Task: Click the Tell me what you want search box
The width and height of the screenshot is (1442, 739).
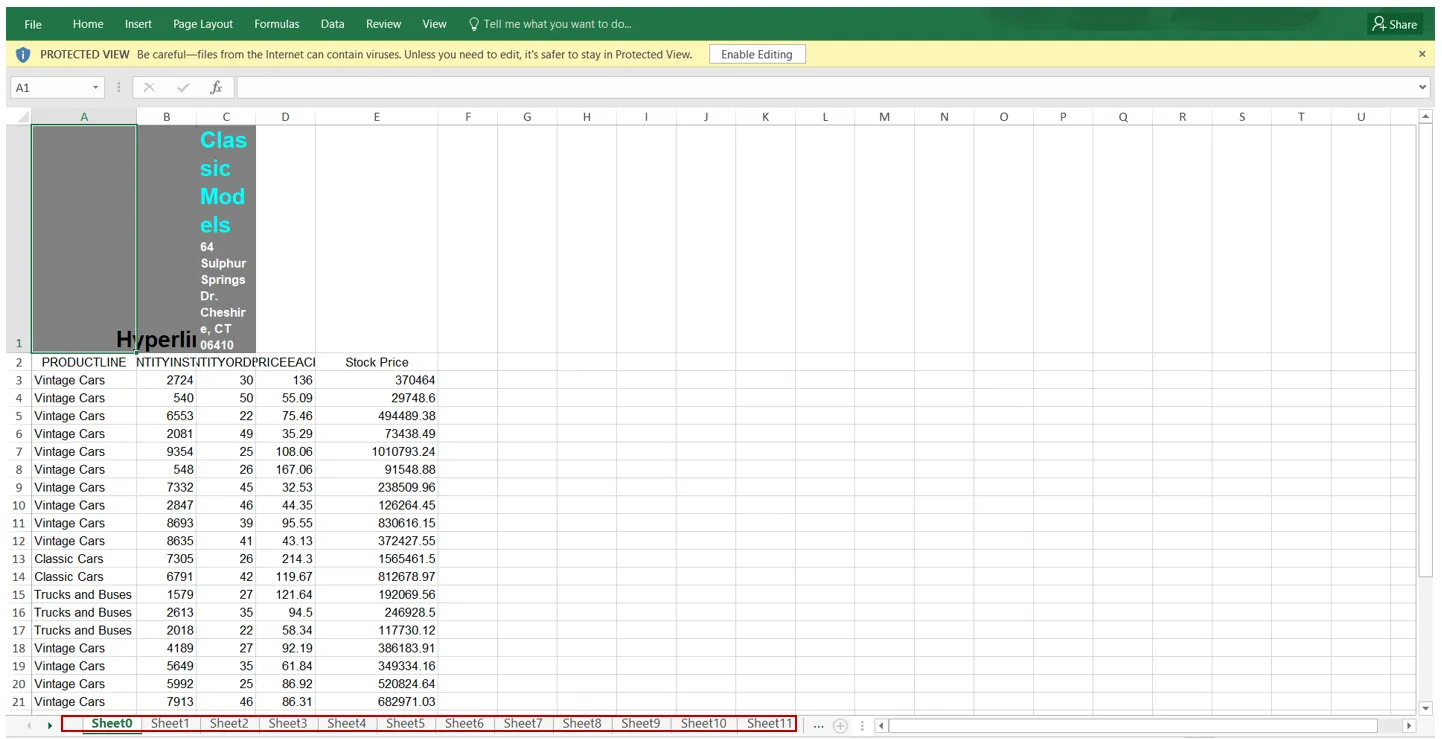Action: [x=550, y=24]
